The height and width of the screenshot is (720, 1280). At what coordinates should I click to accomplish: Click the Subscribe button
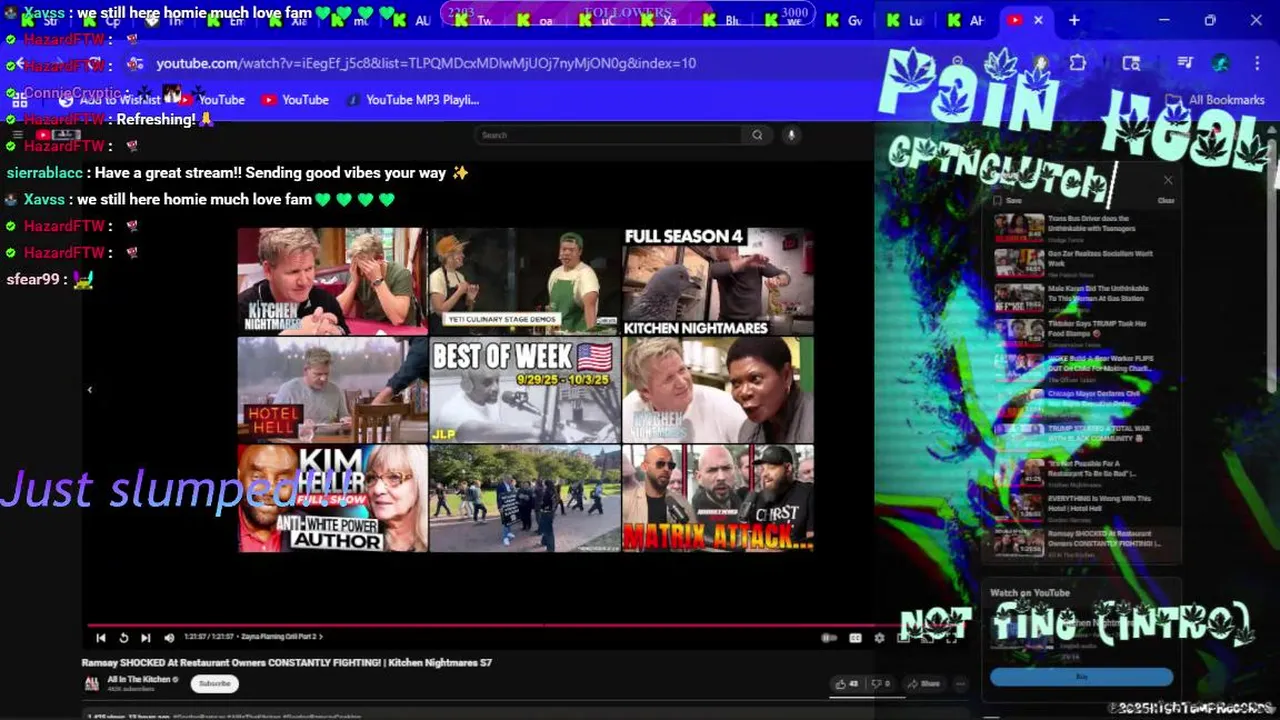[214, 684]
